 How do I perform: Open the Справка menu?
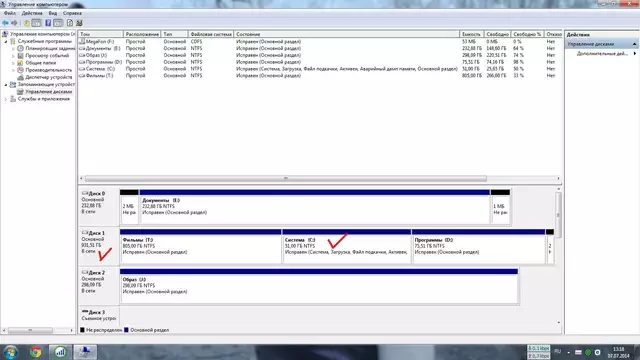pos(72,13)
